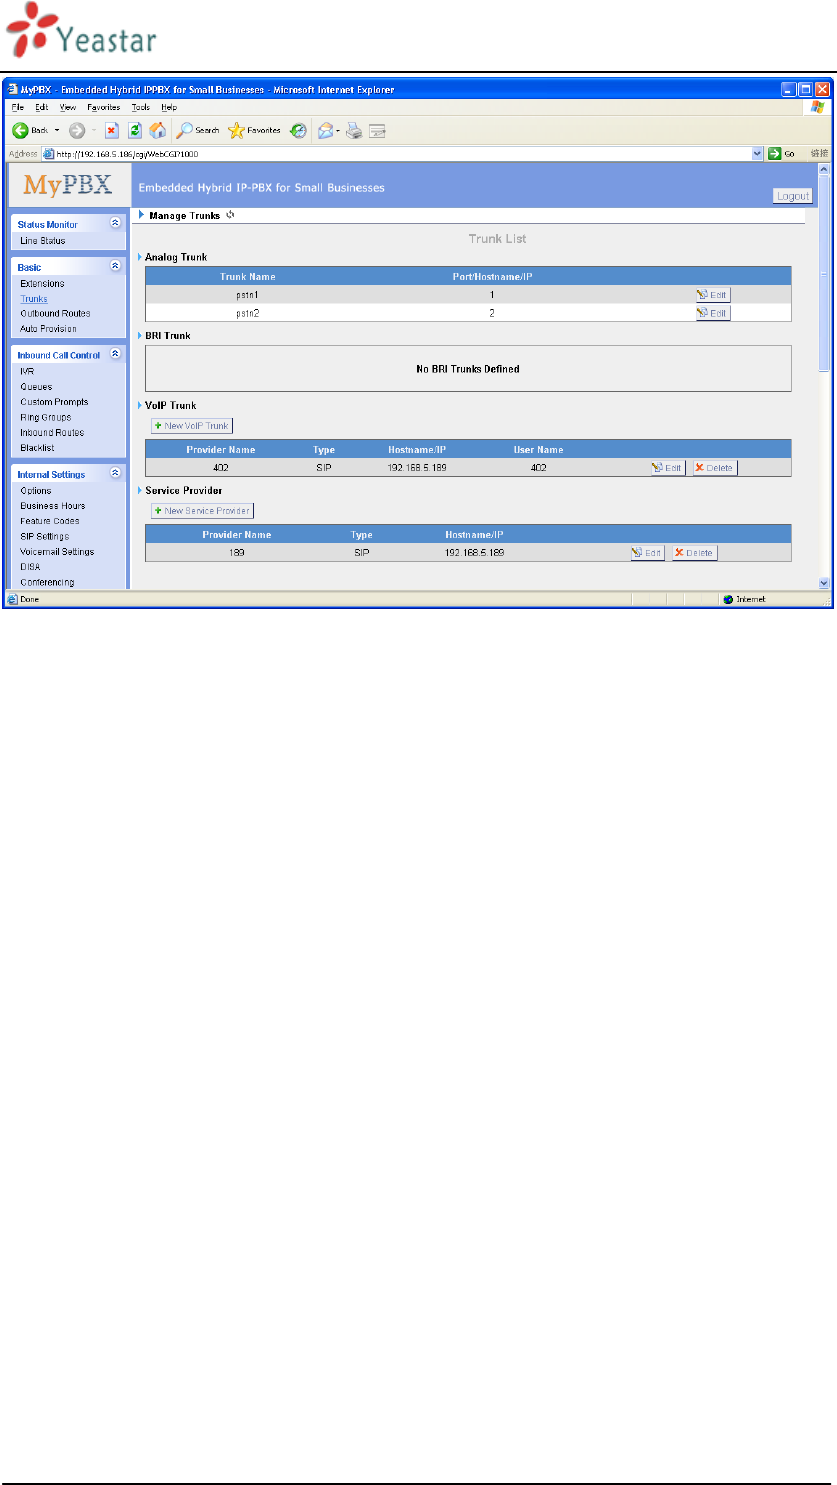Edit the 189 service provider
The height and width of the screenshot is (1485, 837).
click(647, 552)
